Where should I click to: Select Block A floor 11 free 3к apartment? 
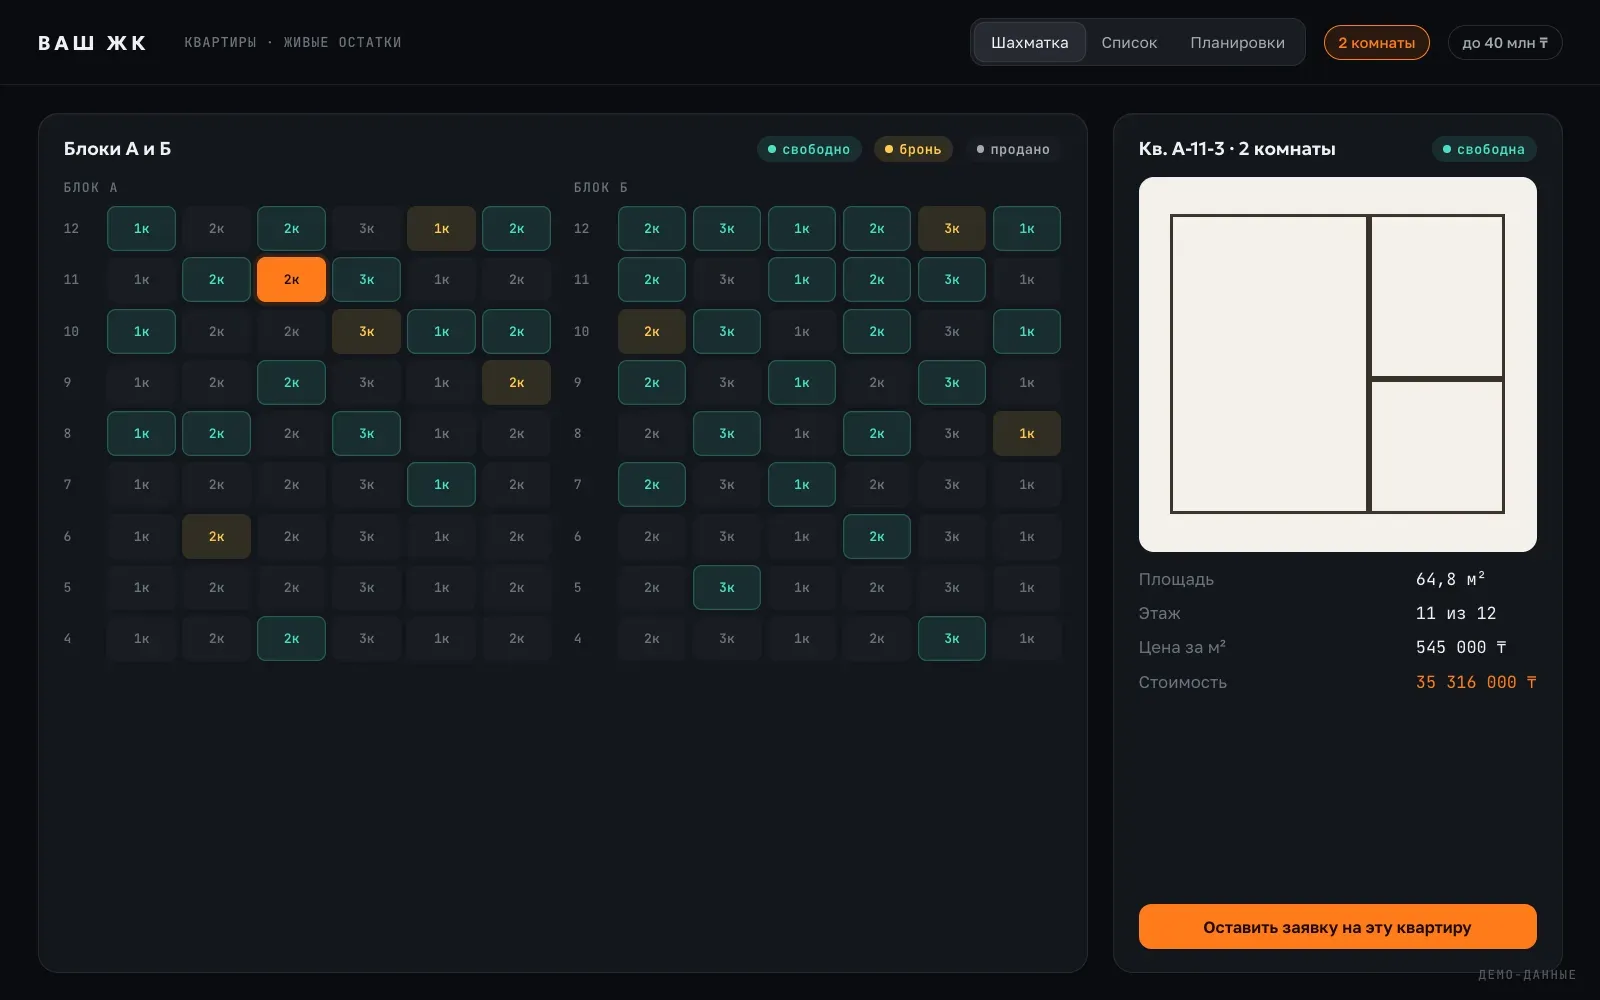click(366, 279)
